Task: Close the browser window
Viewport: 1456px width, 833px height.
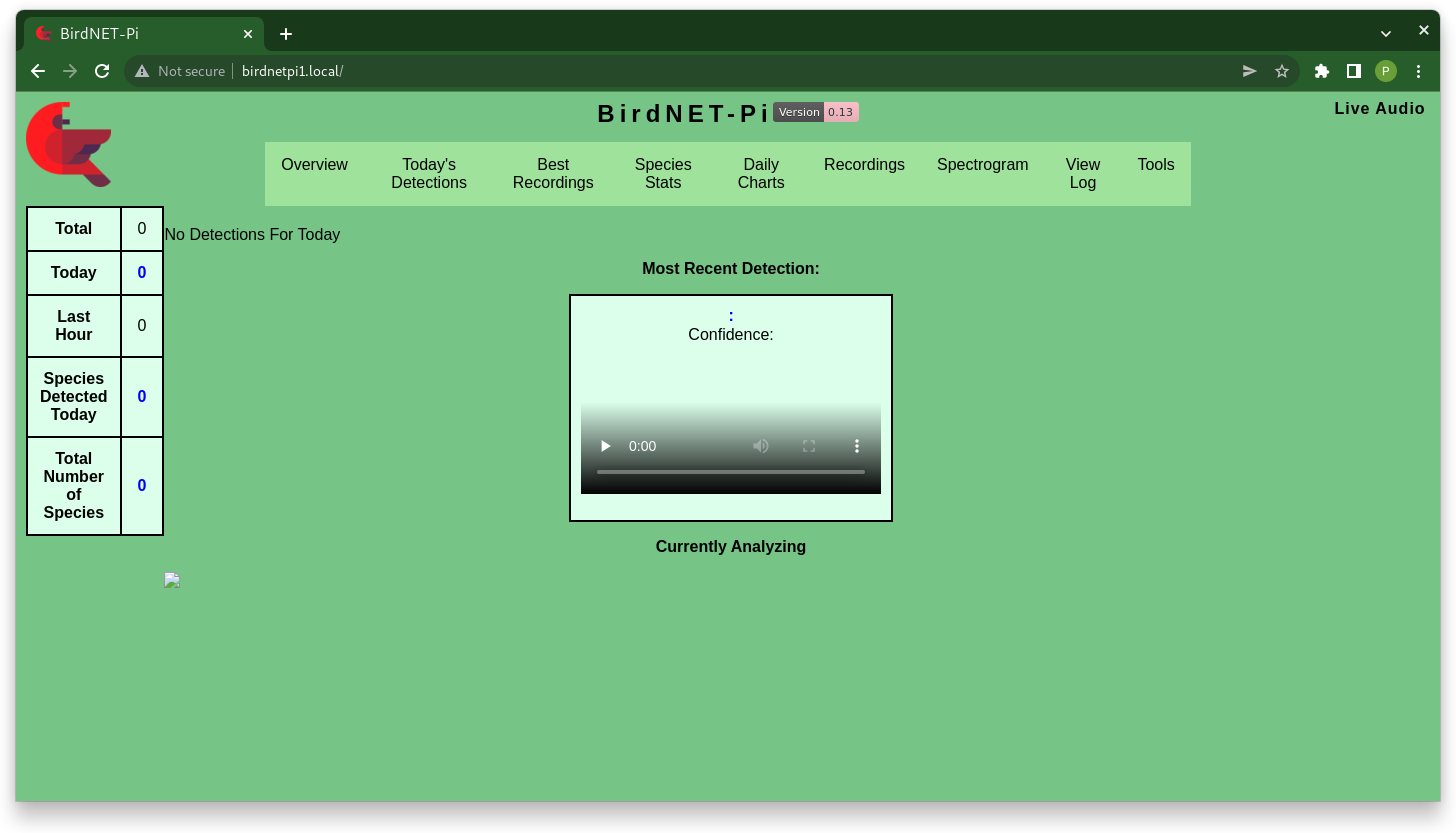Action: point(1424,31)
